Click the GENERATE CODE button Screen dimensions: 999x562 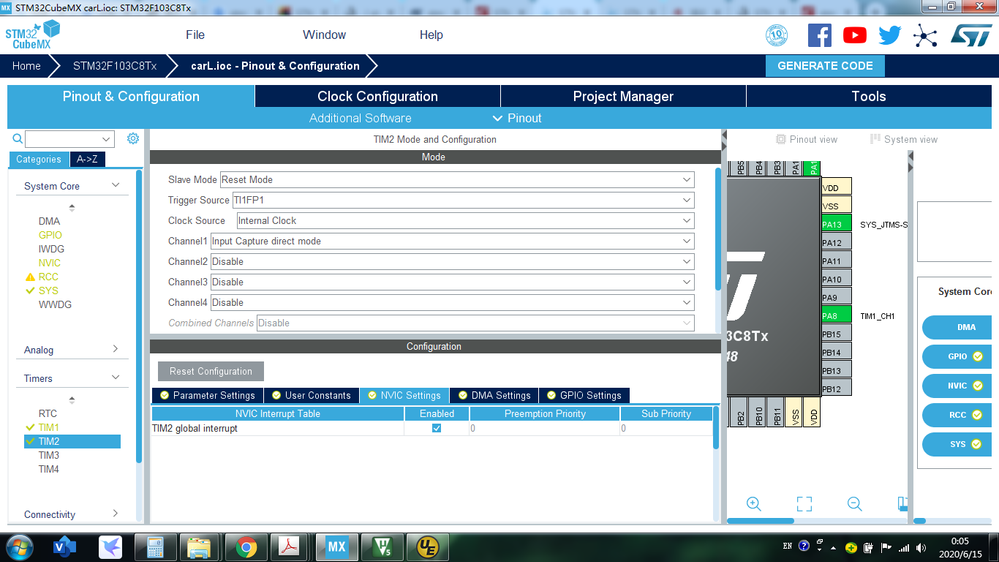pyautogui.click(x=825, y=66)
